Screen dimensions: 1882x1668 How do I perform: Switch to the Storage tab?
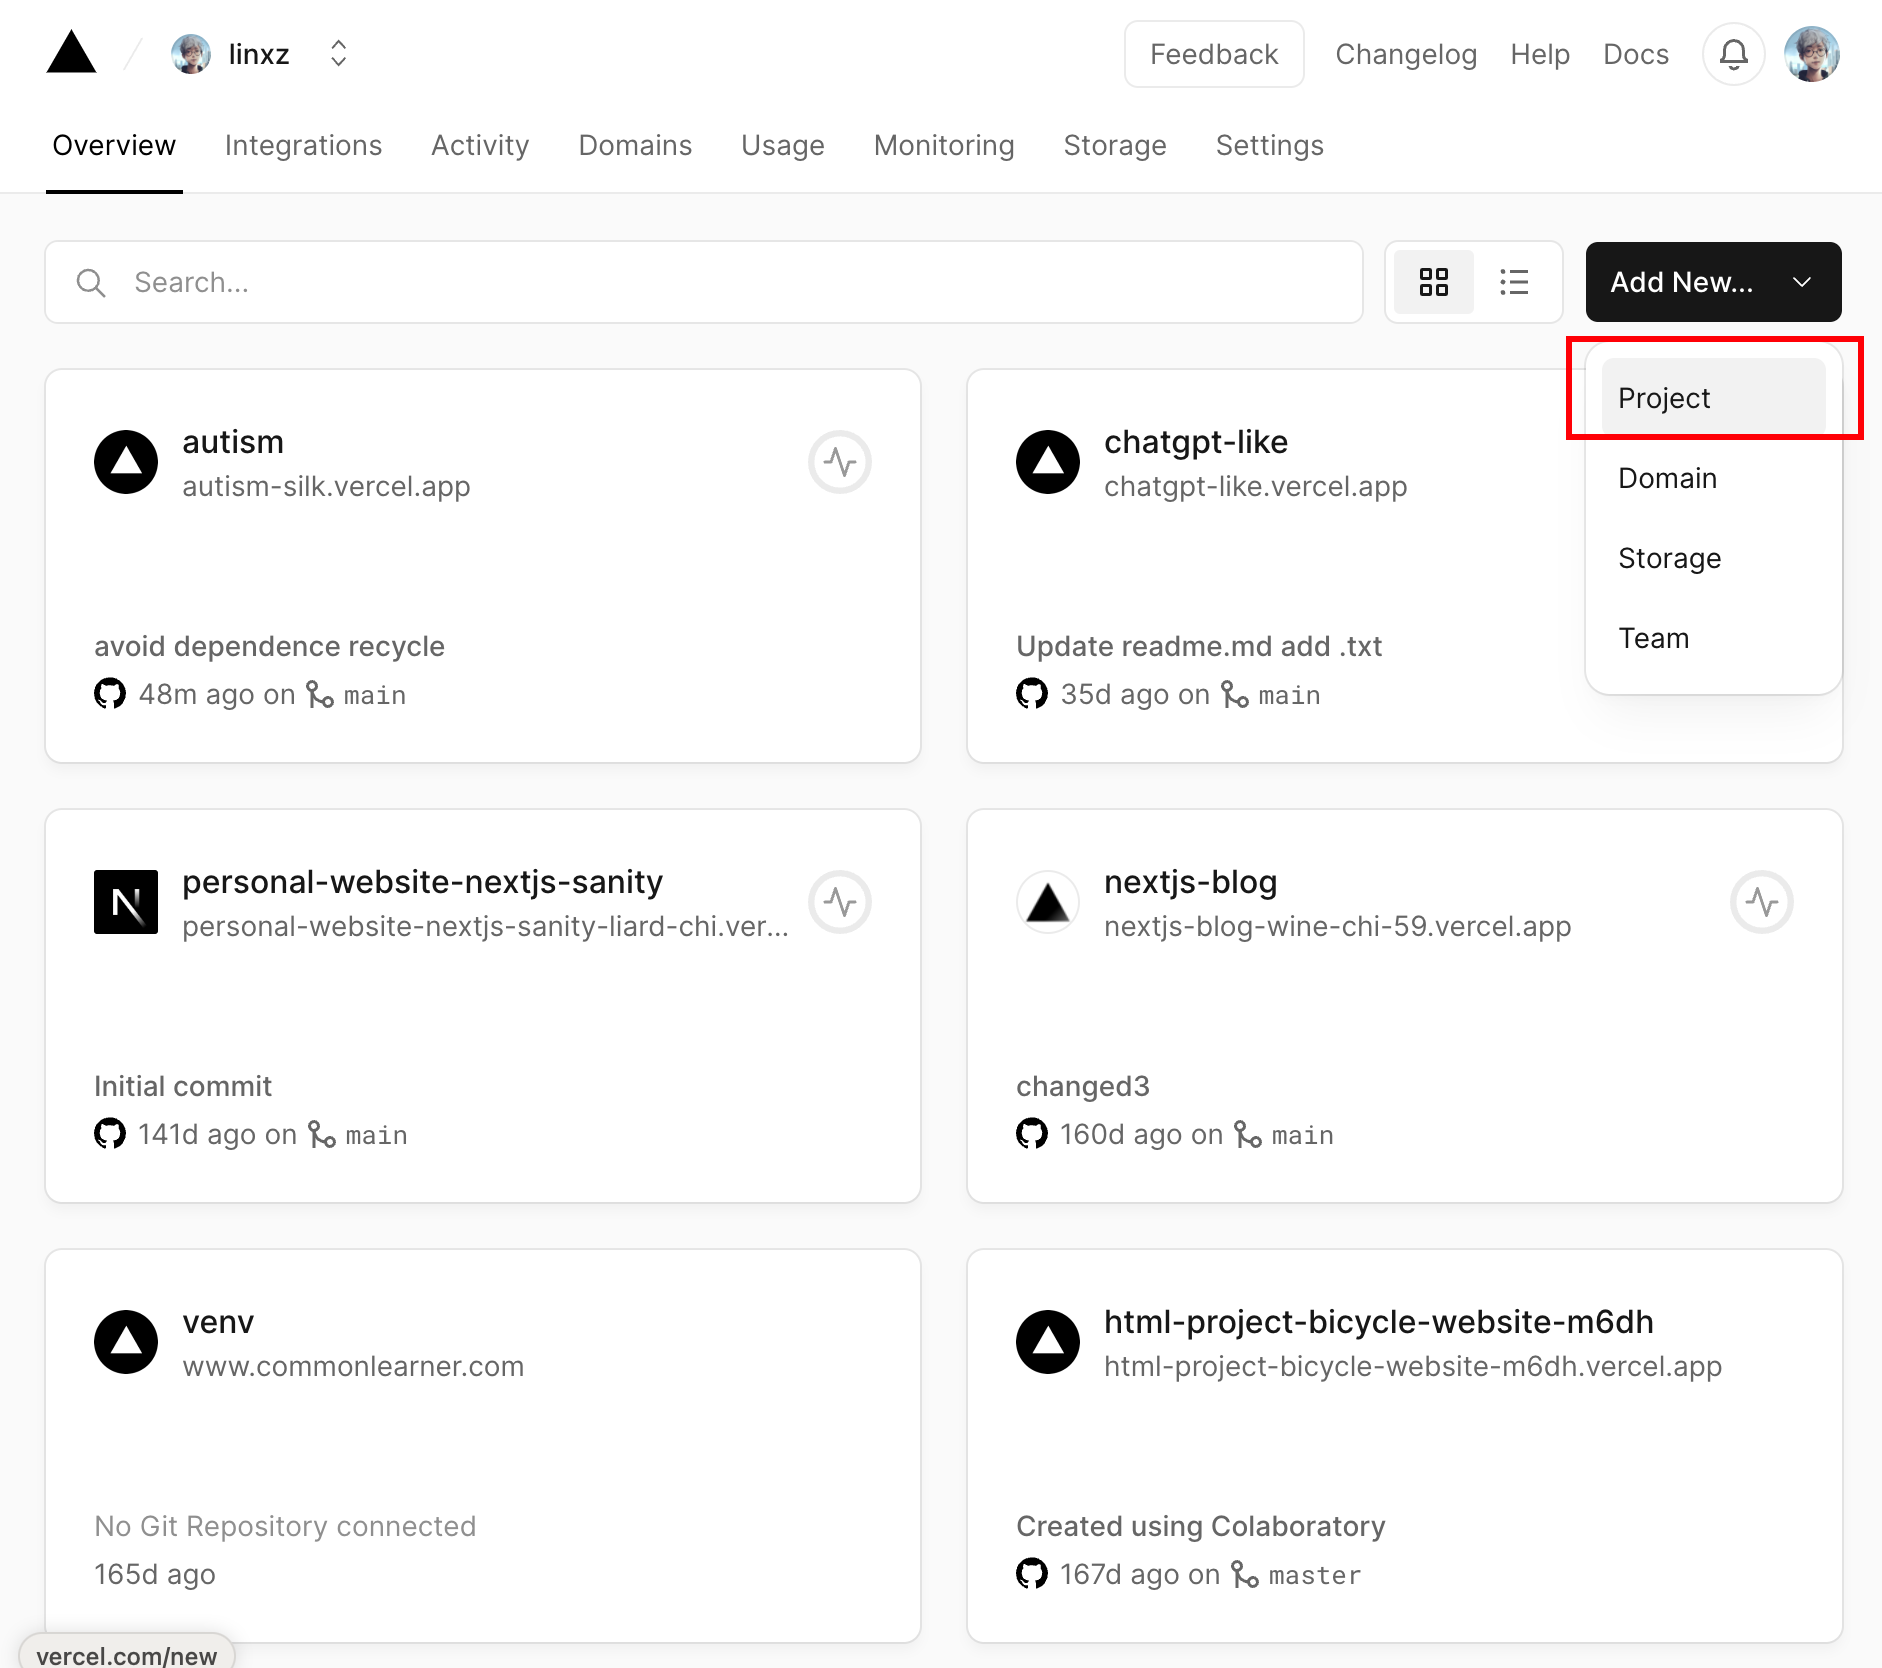click(x=1115, y=146)
